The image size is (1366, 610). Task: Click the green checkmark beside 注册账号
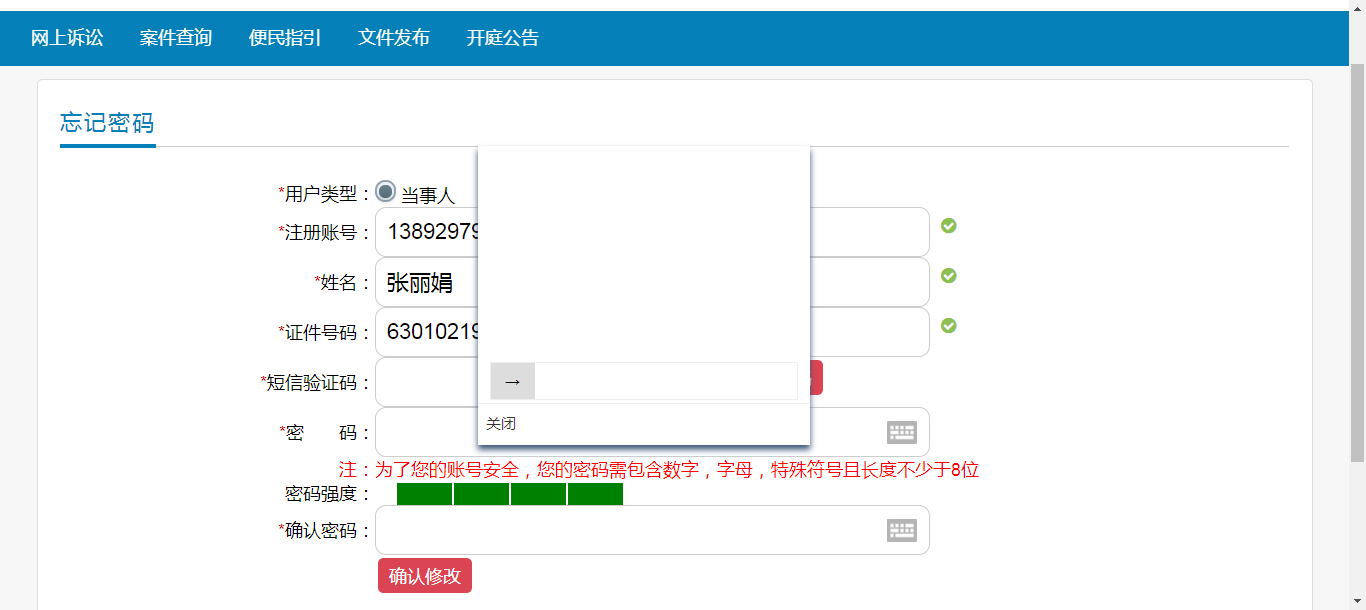click(x=949, y=226)
